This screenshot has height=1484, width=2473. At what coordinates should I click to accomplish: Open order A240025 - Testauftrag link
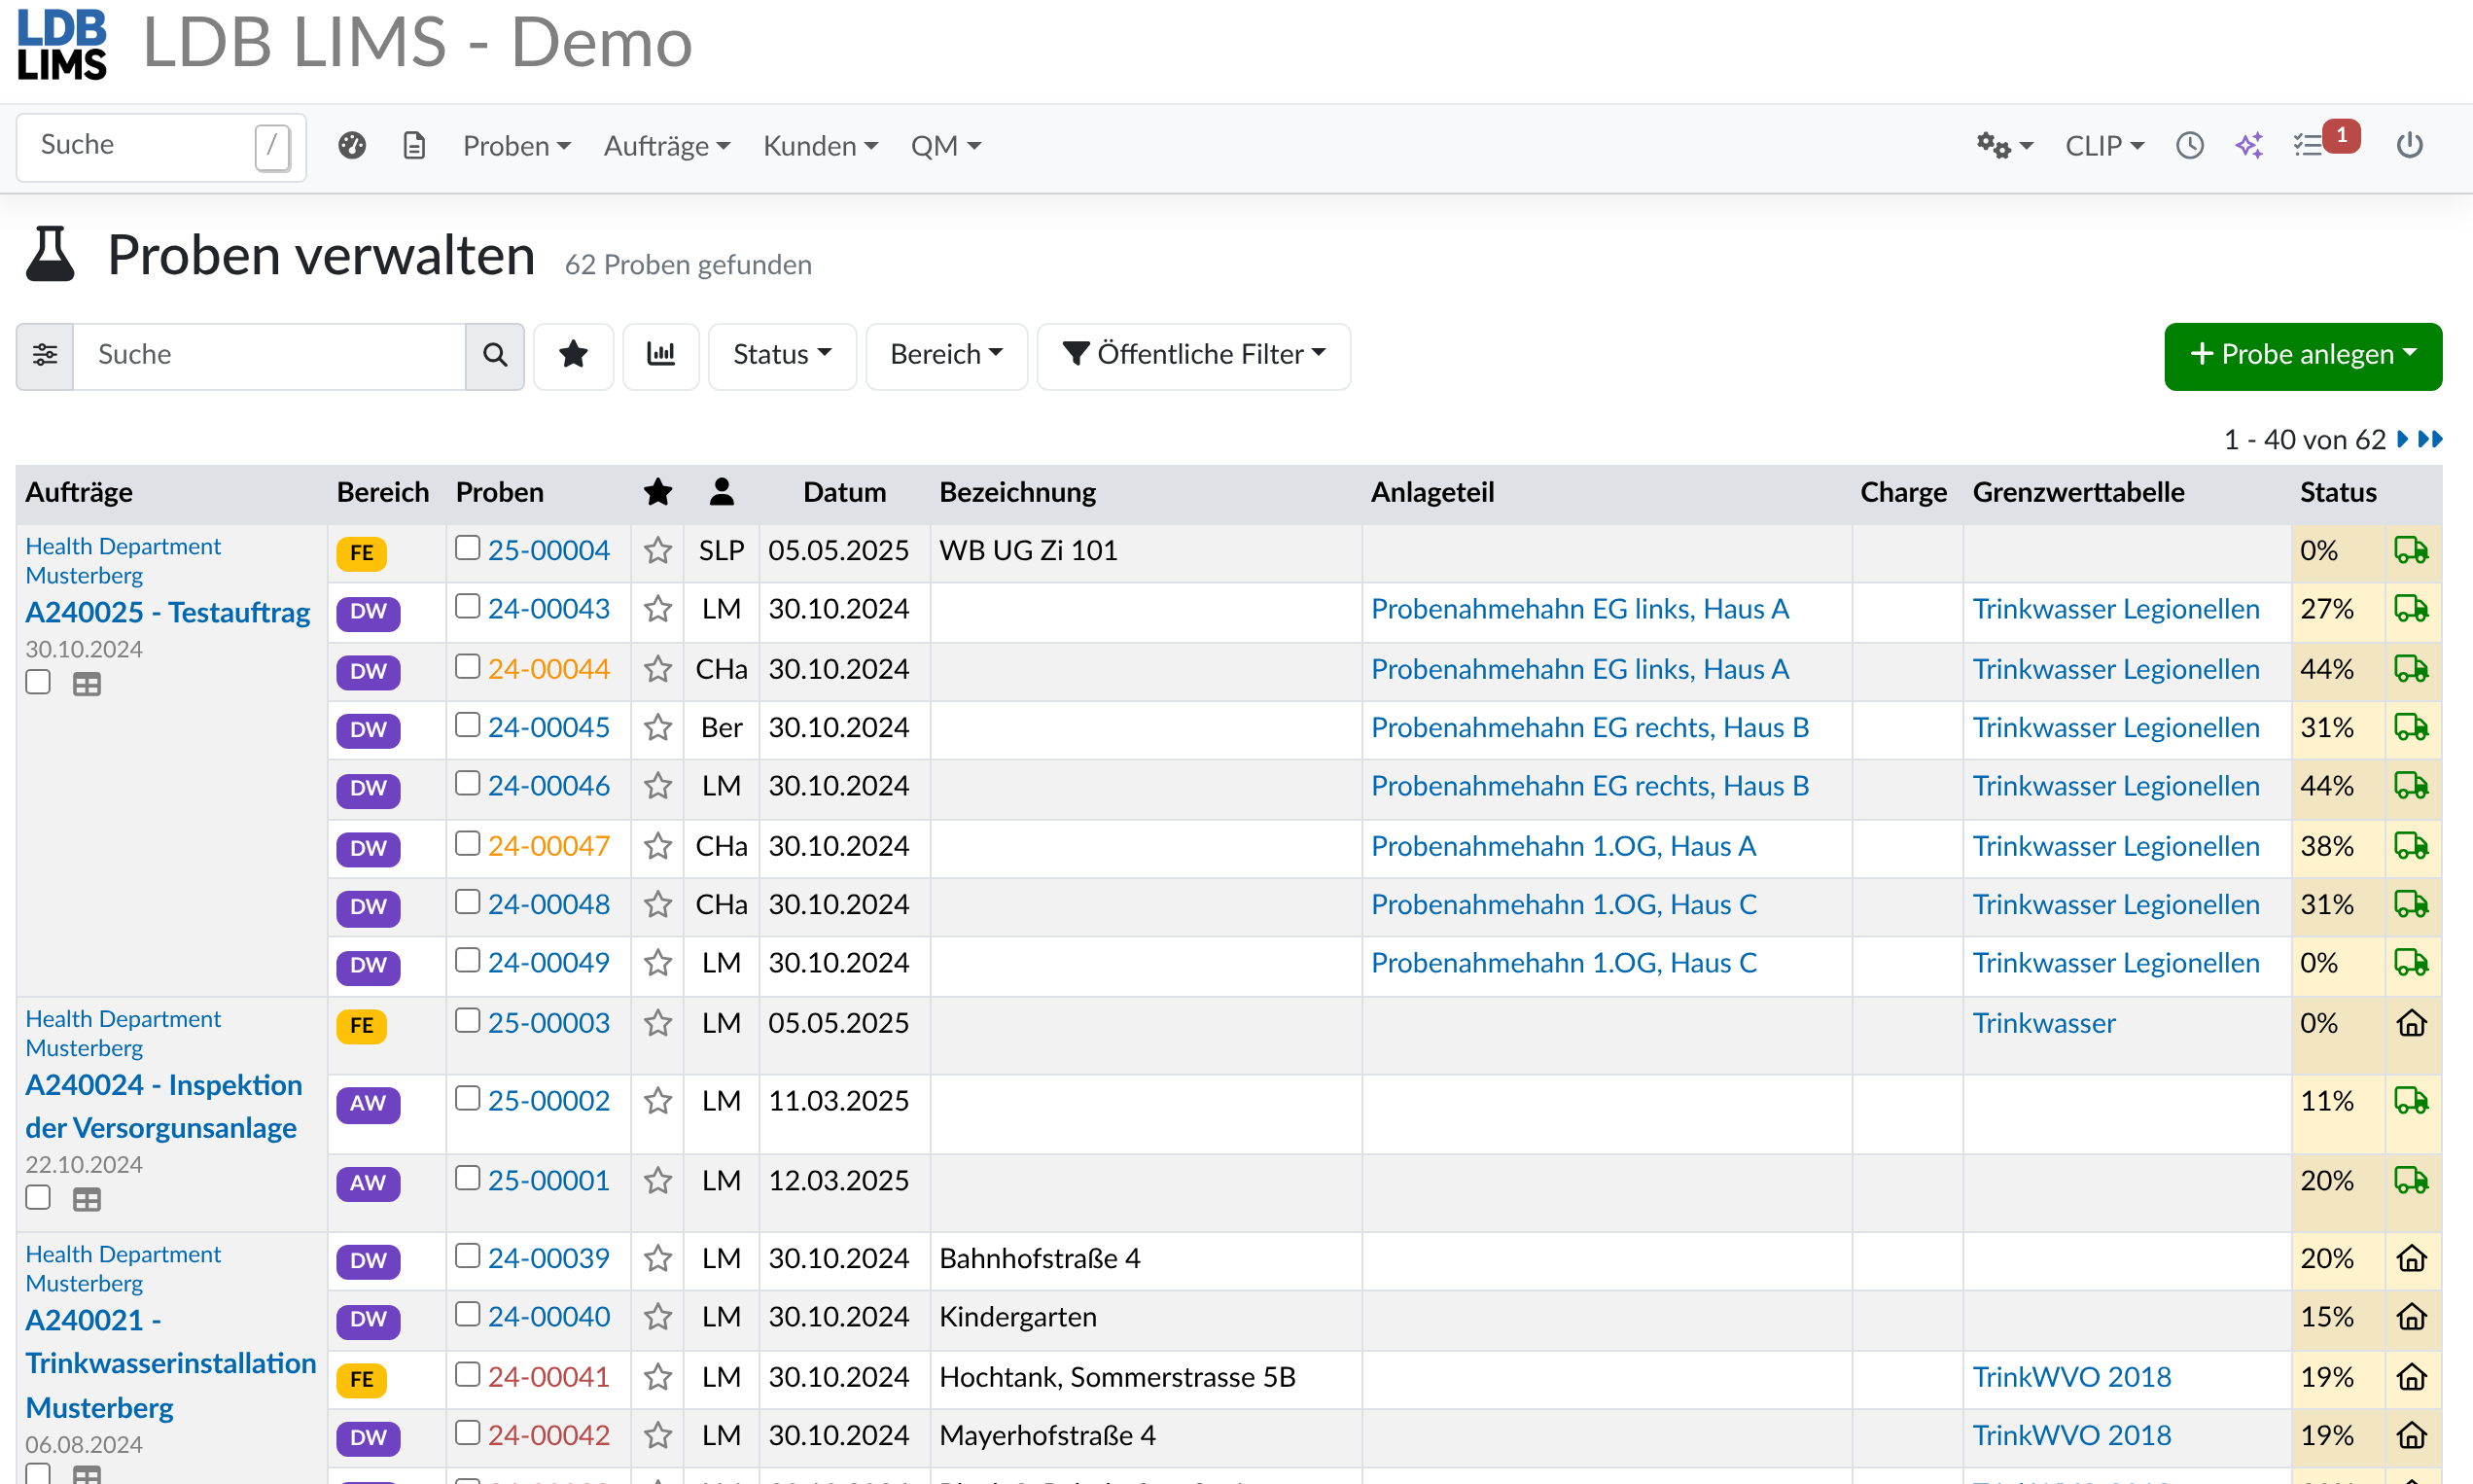(167, 612)
